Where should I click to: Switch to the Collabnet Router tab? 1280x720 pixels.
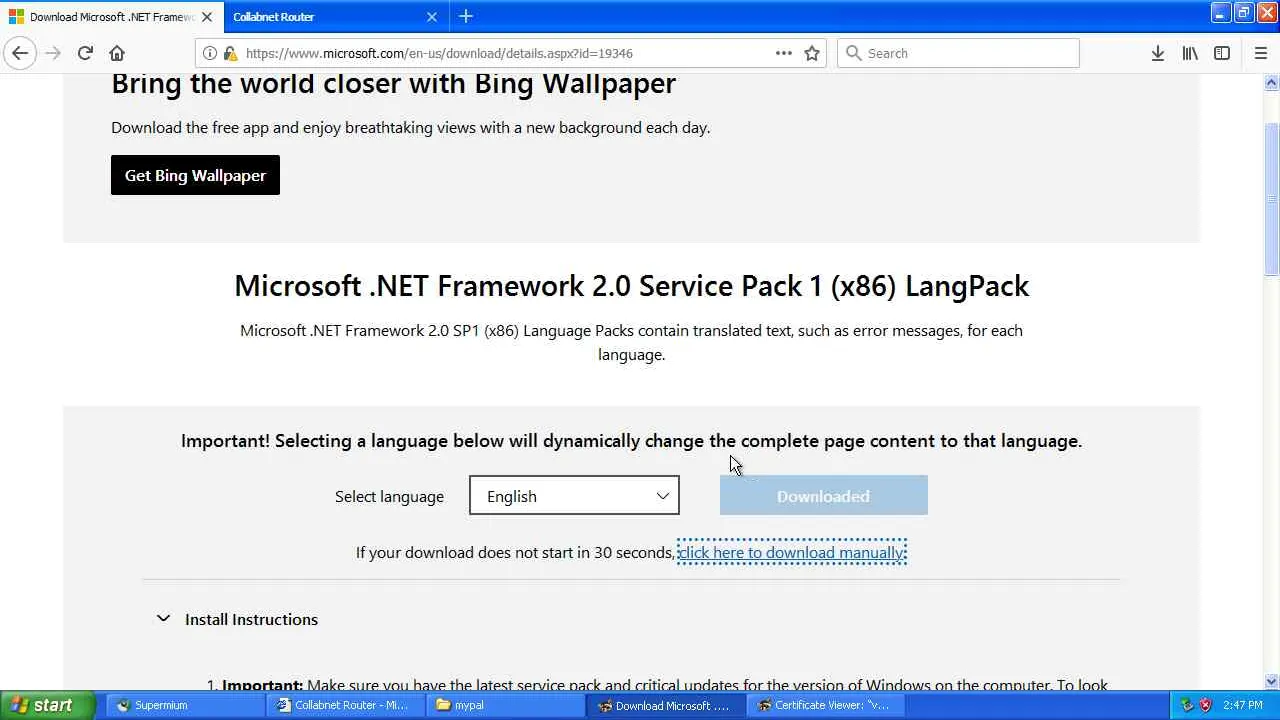(x=335, y=17)
